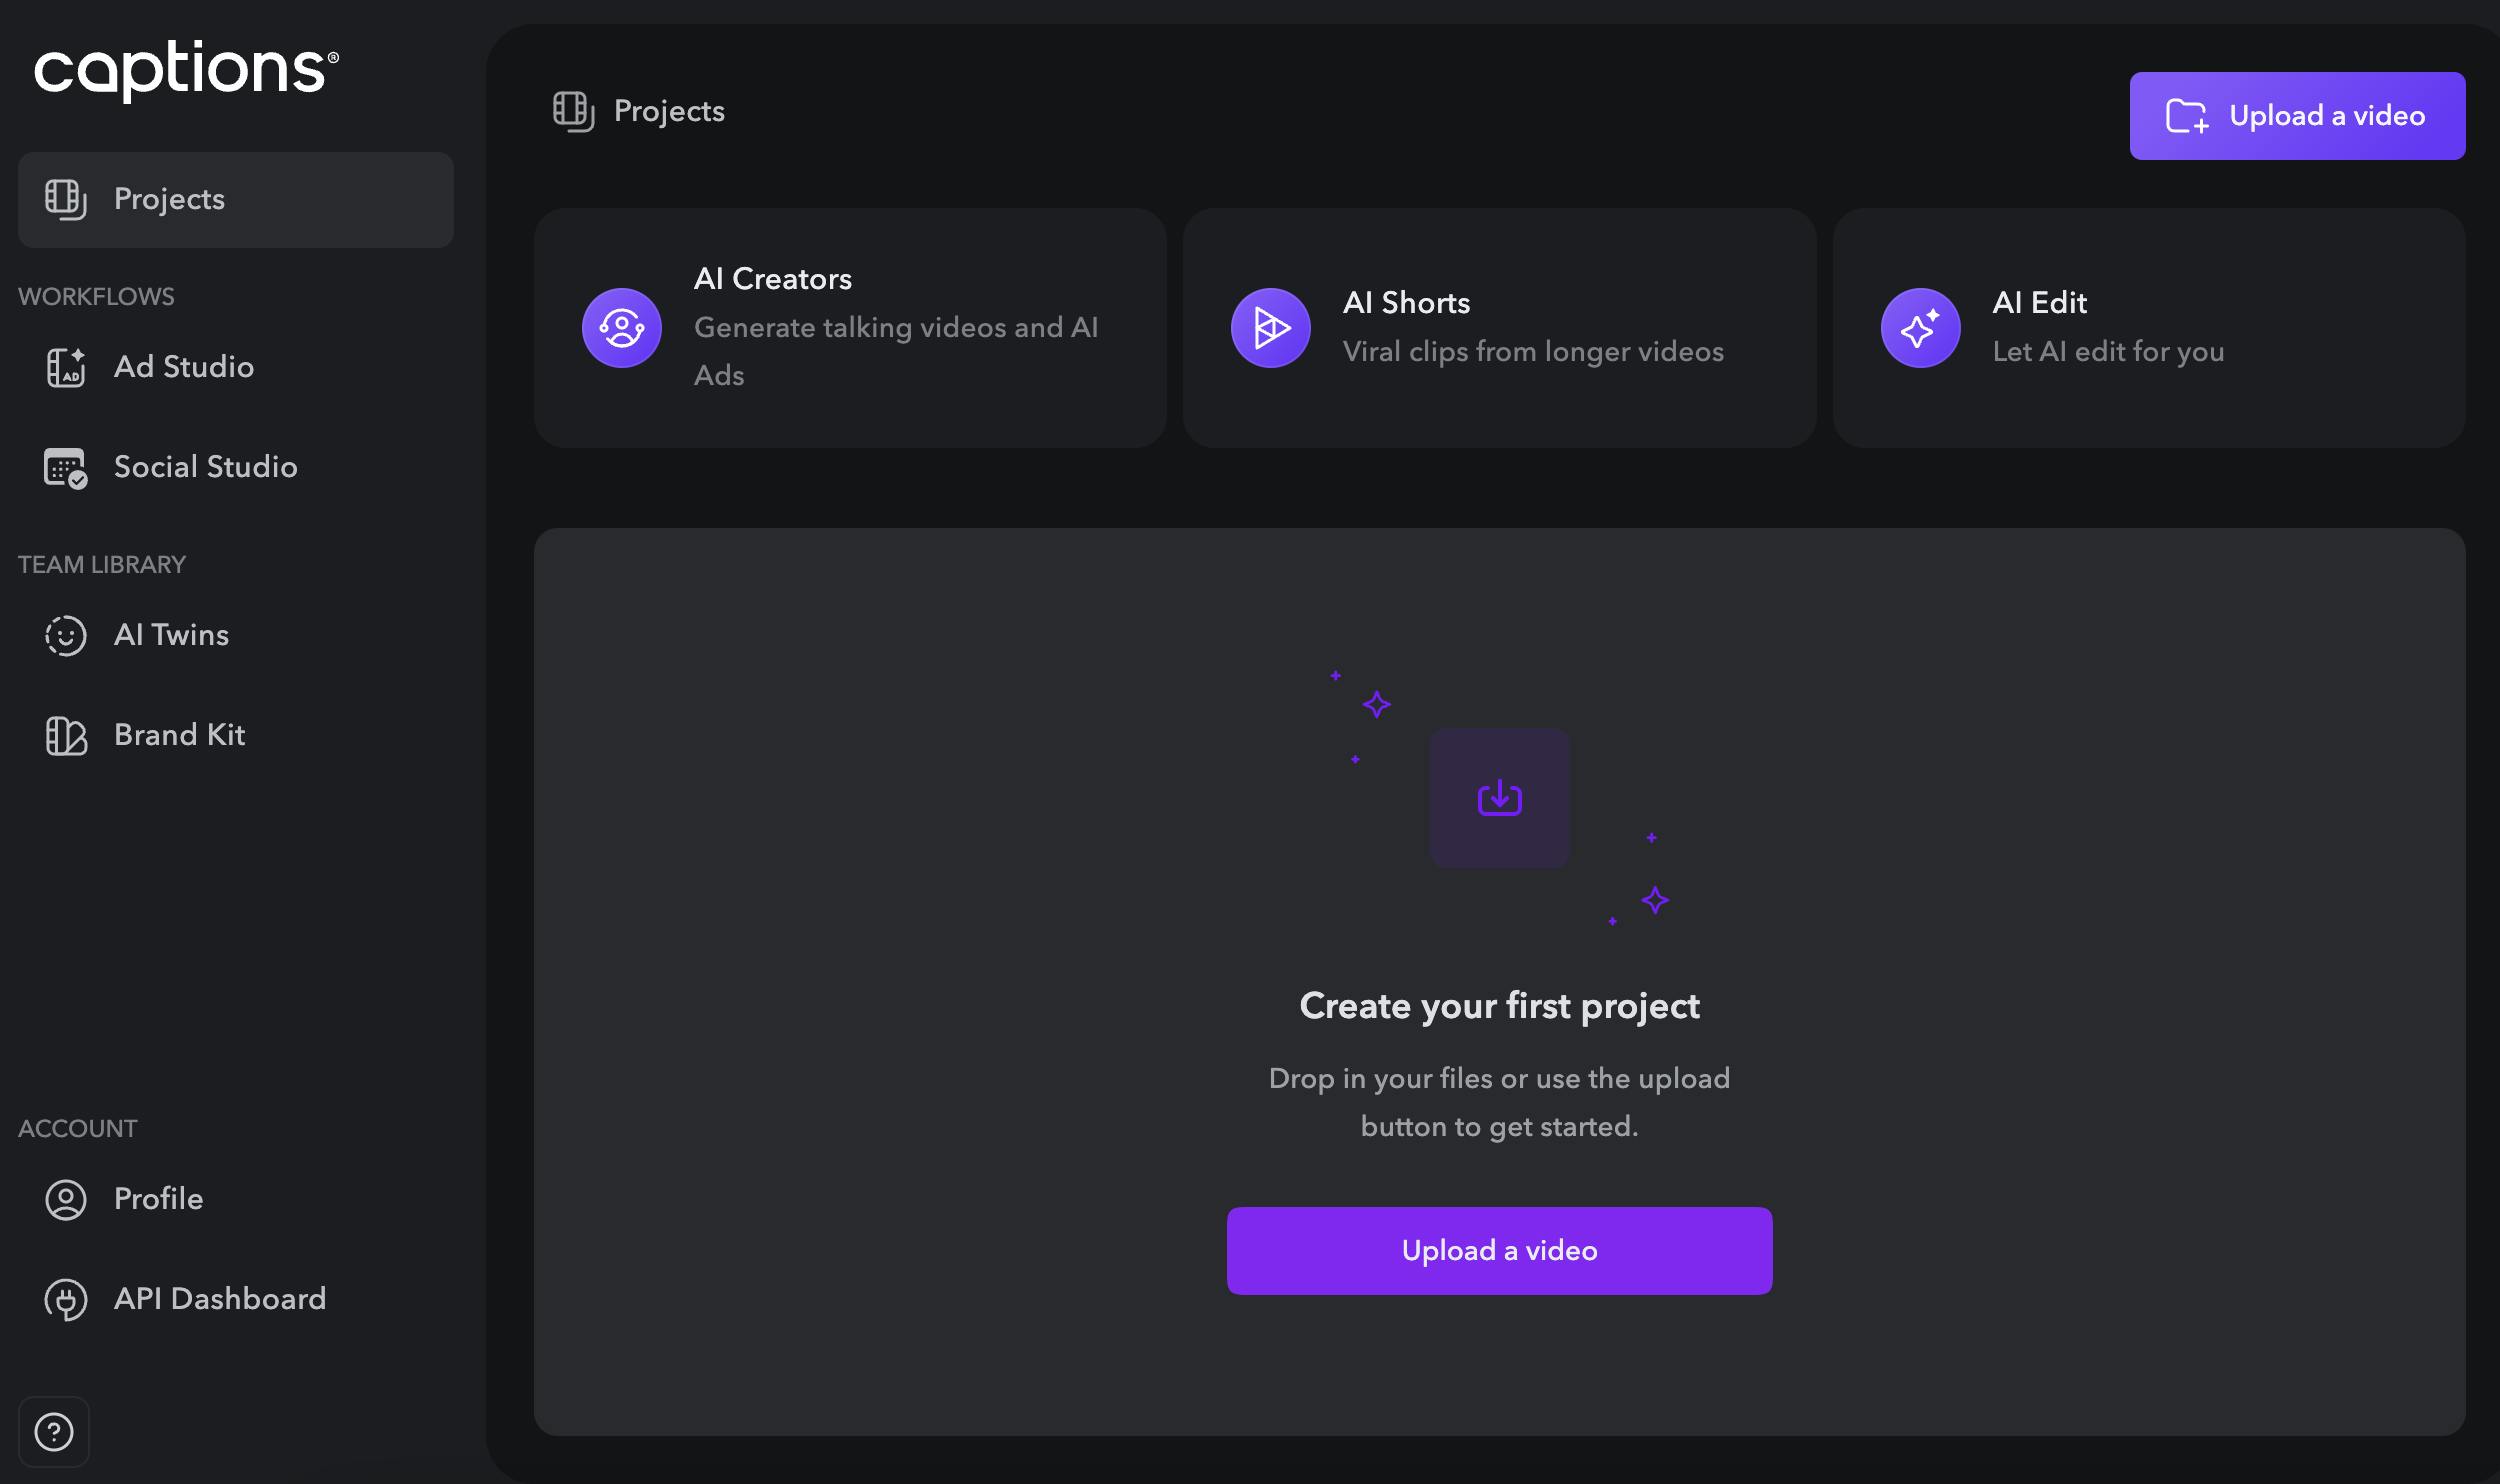This screenshot has width=2500, height=1484.
Task: Open AI Twins smiley face icon
Action: [66, 635]
